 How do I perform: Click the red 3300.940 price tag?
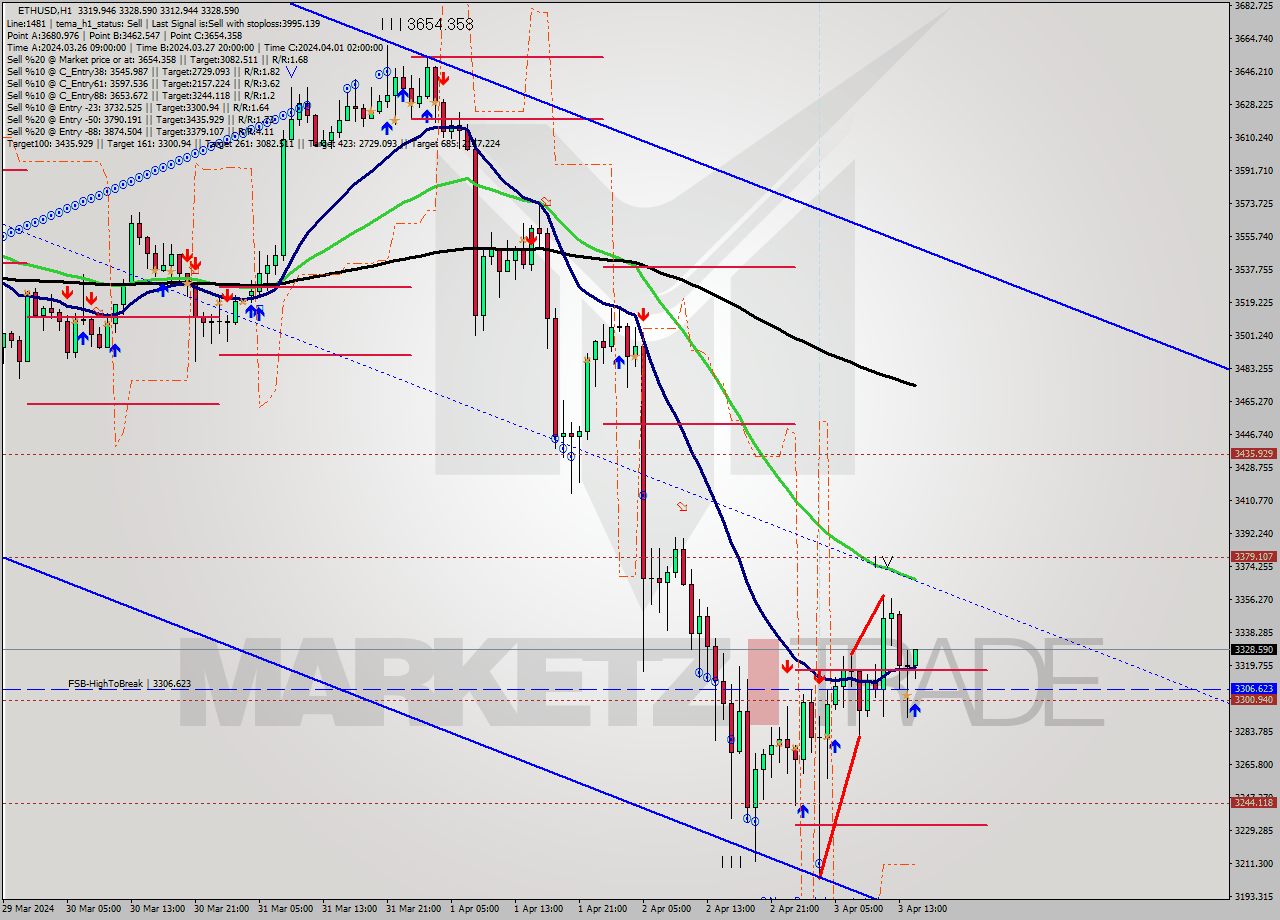point(1254,699)
